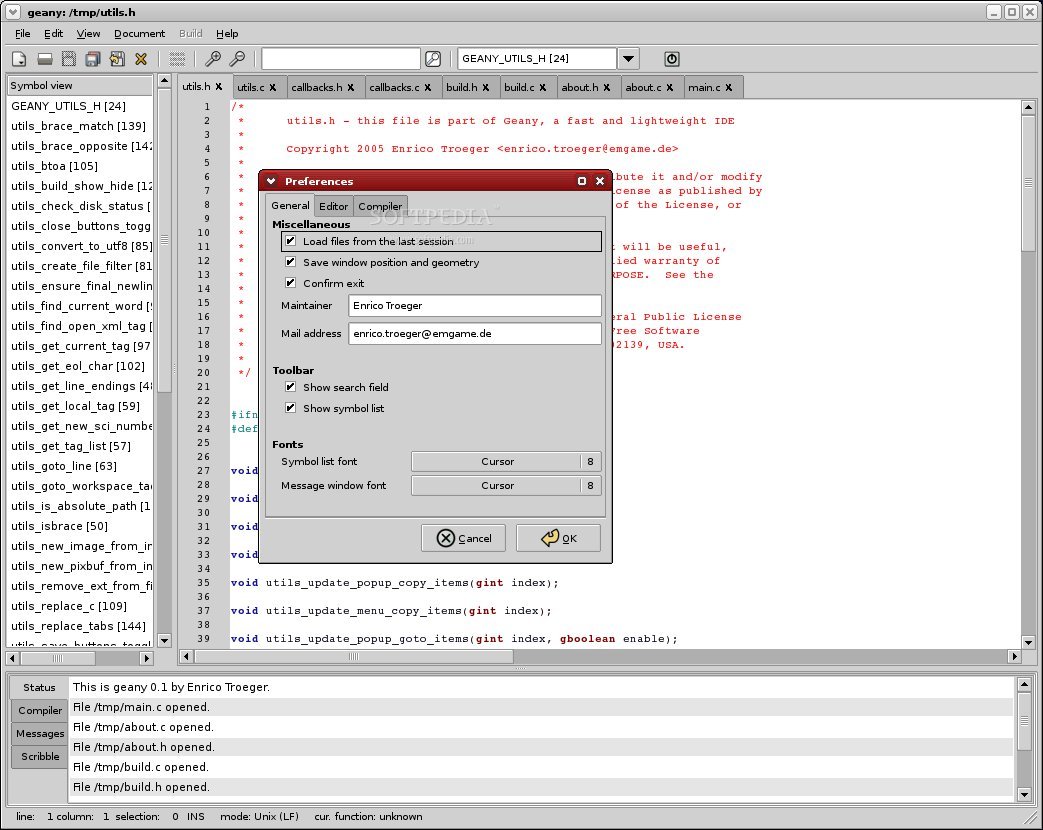The image size is (1043, 830).
Task: Open the Document menu
Action: pyautogui.click(x=140, y=33)
